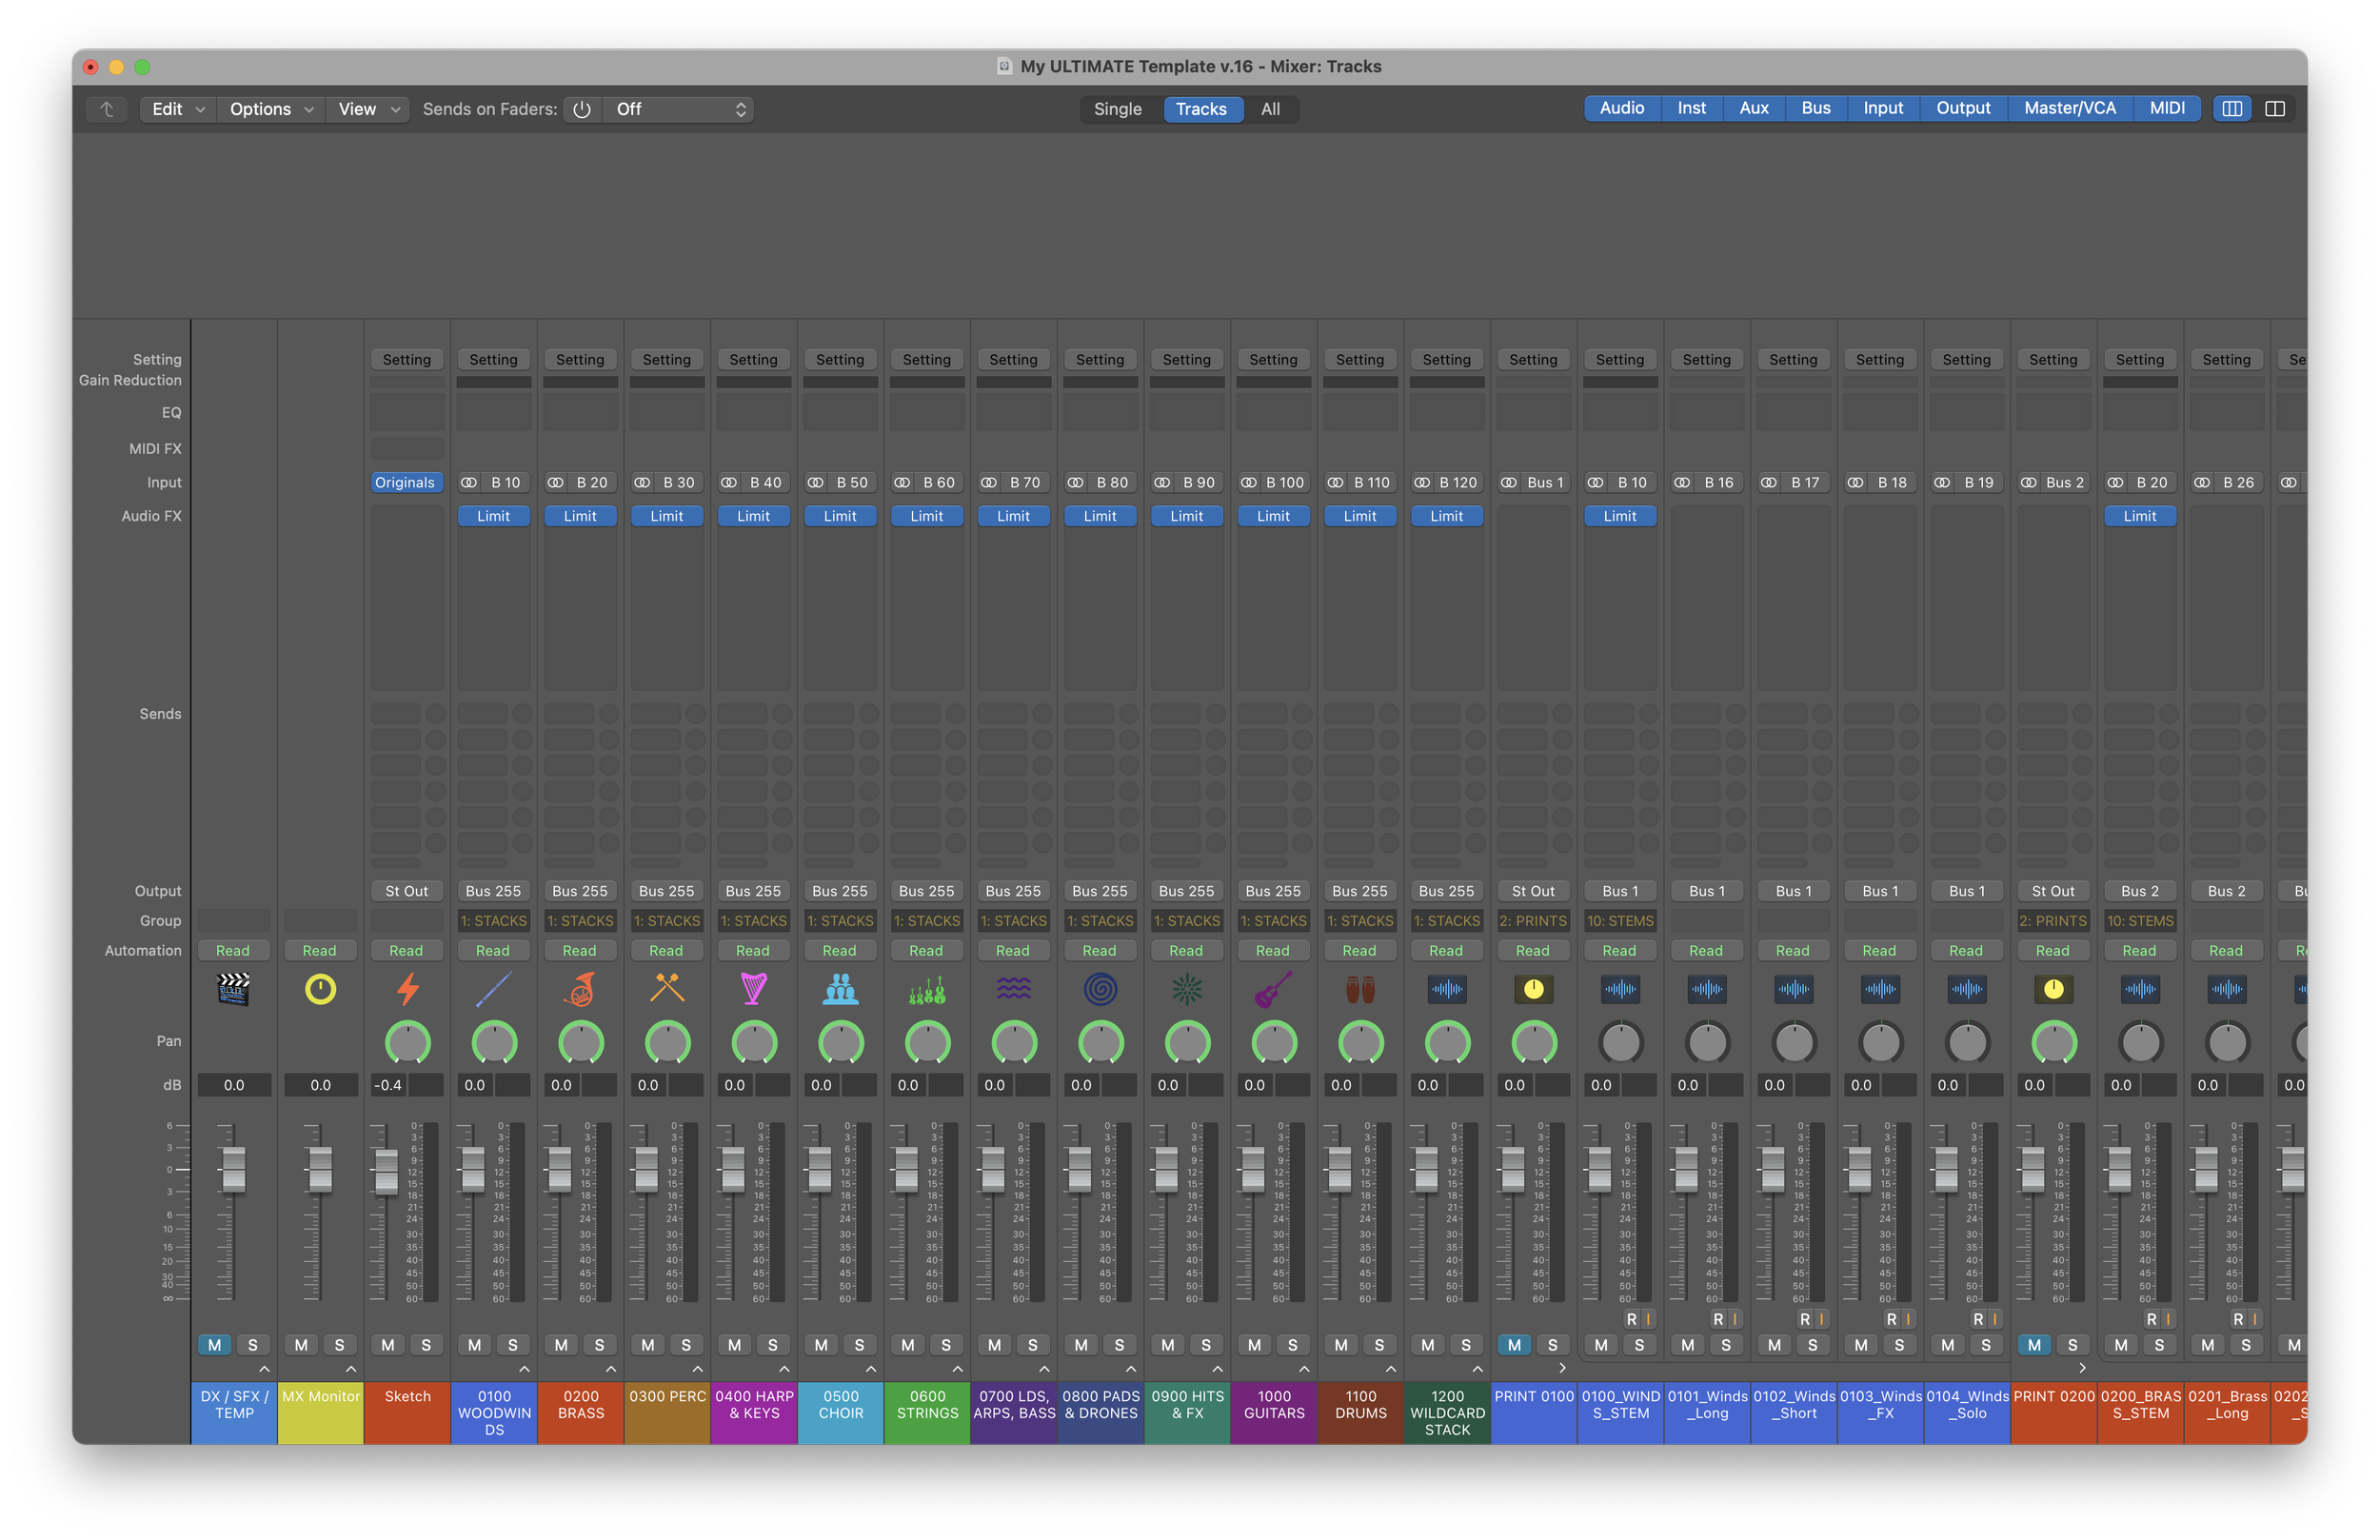Click the harp icon on 0400 HARP & KEYS
This screenshot has width=2380, height=1540.
[754, 989]
